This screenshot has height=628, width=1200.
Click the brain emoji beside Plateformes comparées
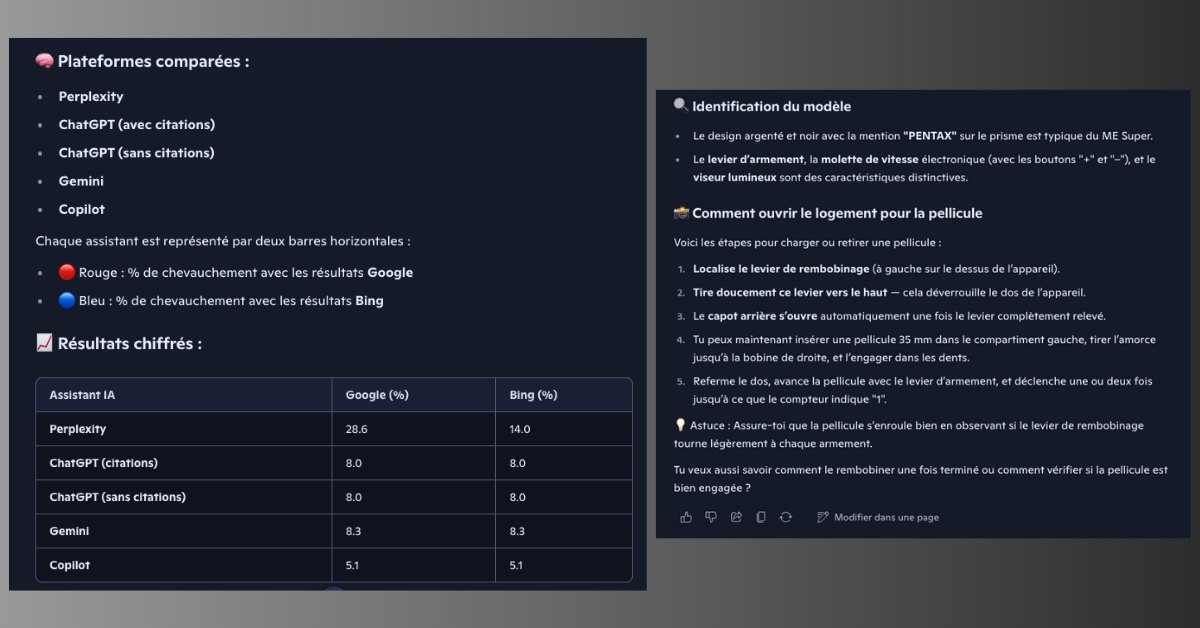tap(44, 61)
